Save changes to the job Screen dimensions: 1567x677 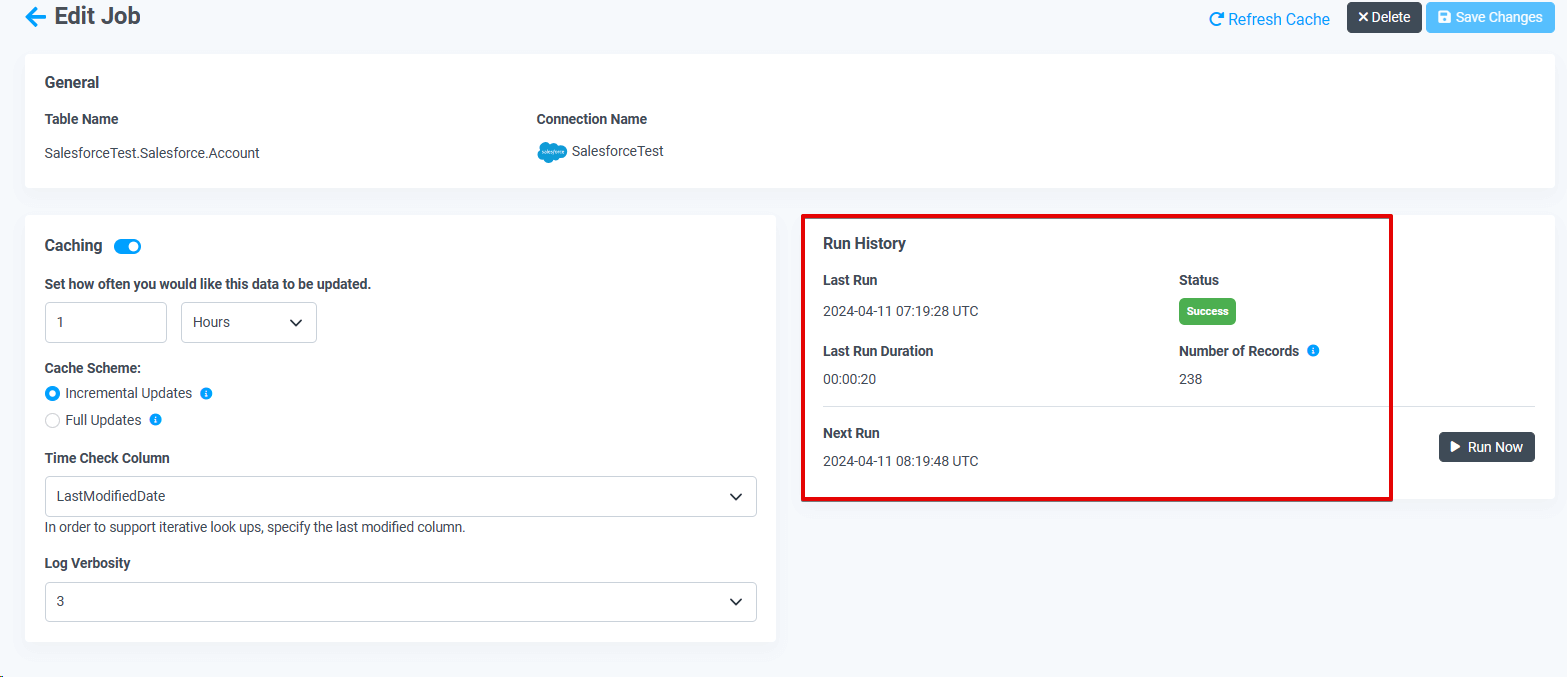[1489, 17]
